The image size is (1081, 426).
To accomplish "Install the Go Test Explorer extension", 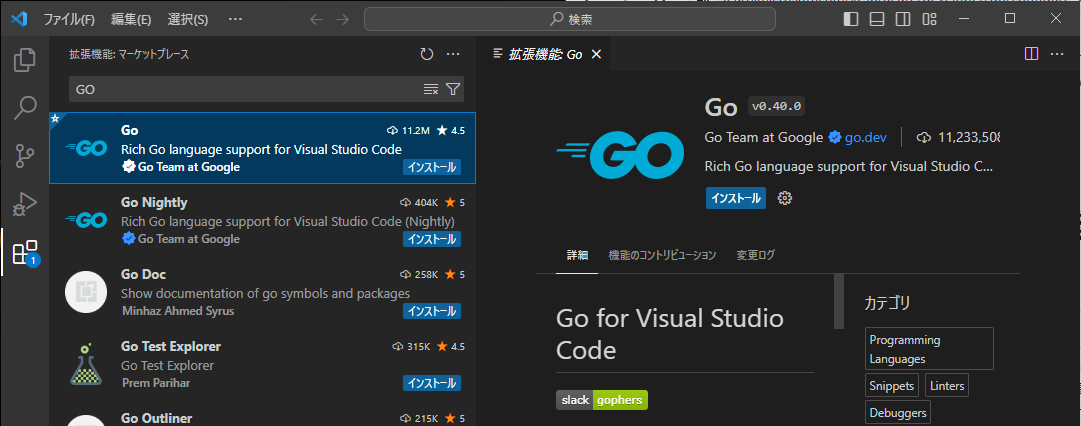I will click(x=432, y=383).
